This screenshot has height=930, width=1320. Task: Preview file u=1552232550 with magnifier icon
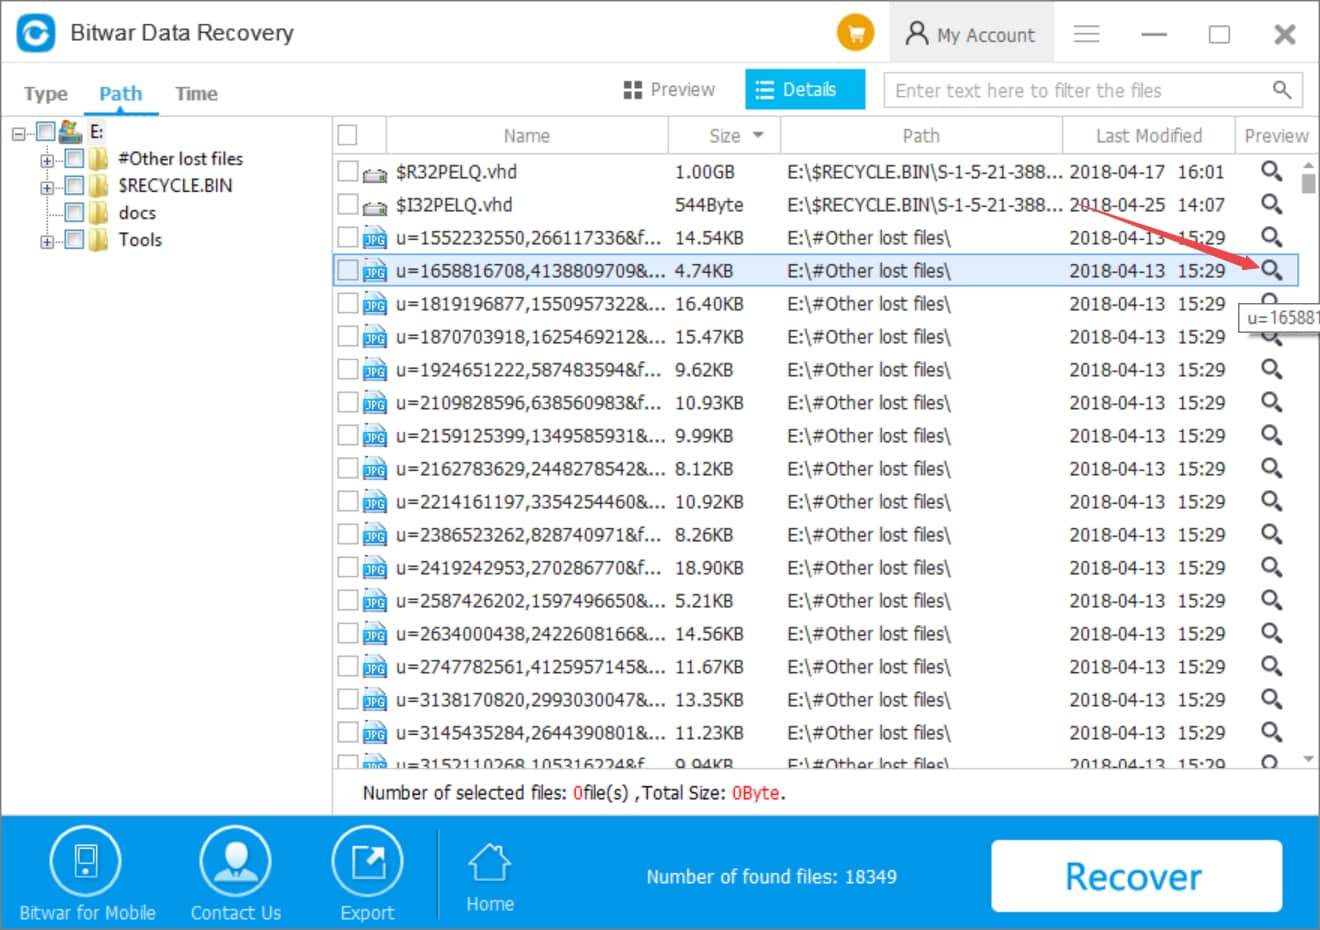[1271, 237]
